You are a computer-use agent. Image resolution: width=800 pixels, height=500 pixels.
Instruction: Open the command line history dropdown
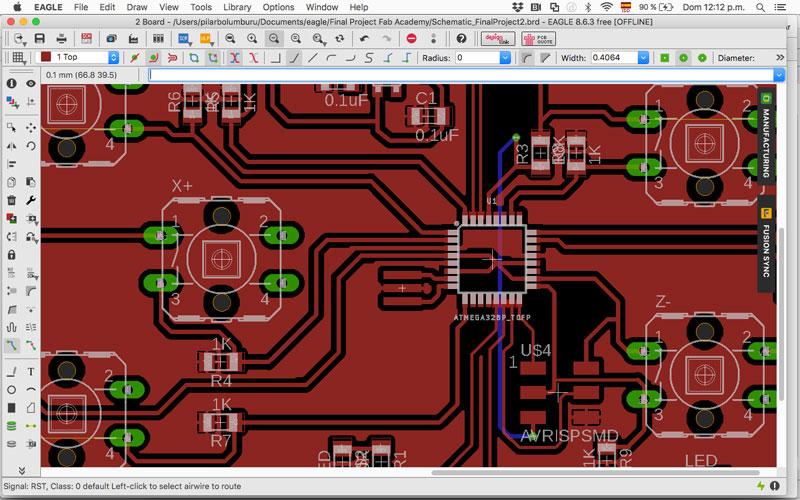click(x=779, y=75)
